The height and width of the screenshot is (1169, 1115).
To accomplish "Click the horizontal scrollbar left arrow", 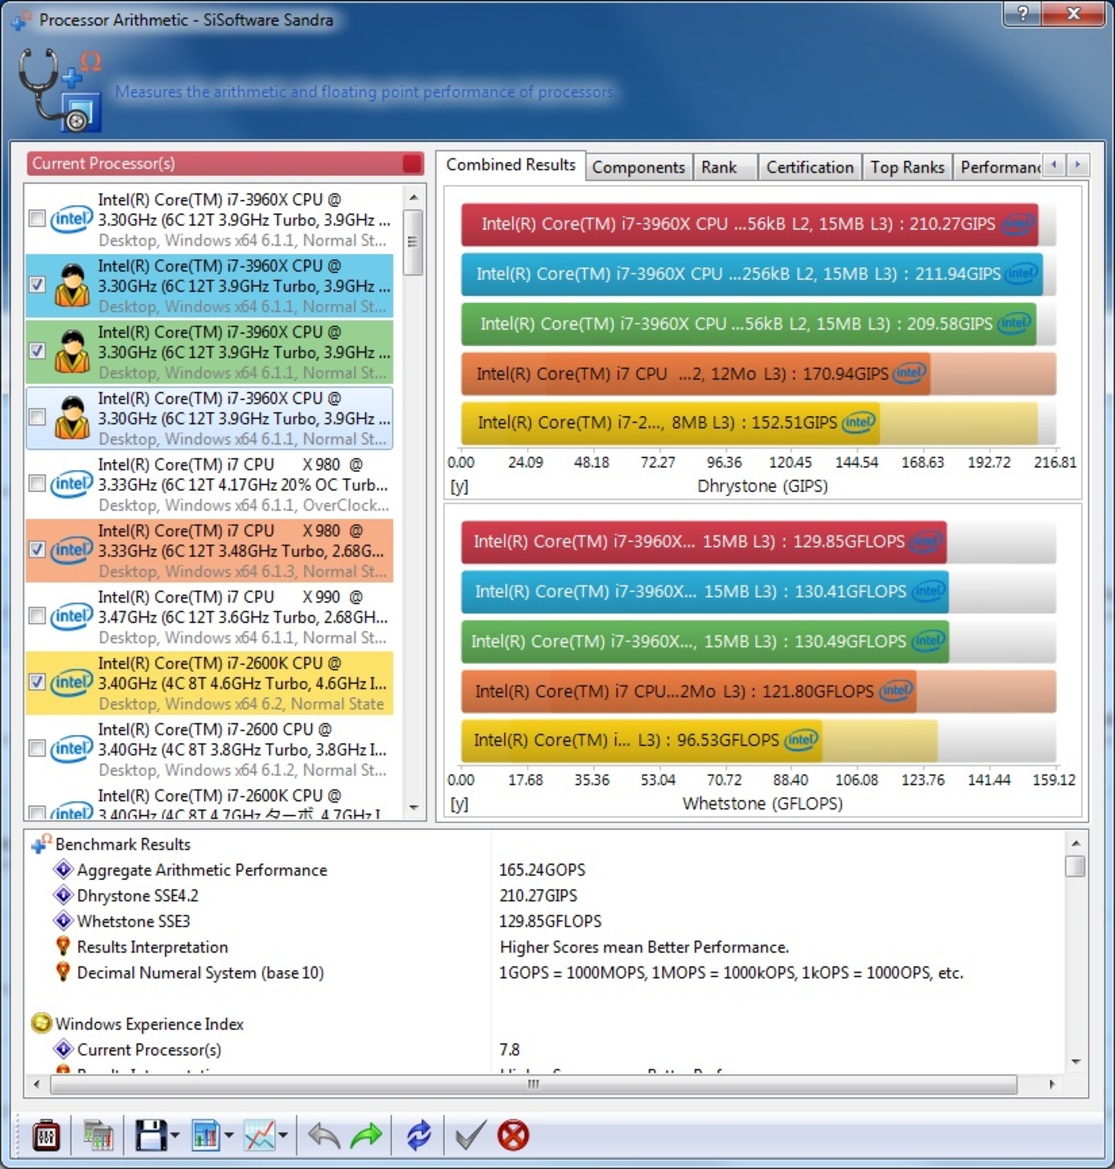I will click(36, 1084).
